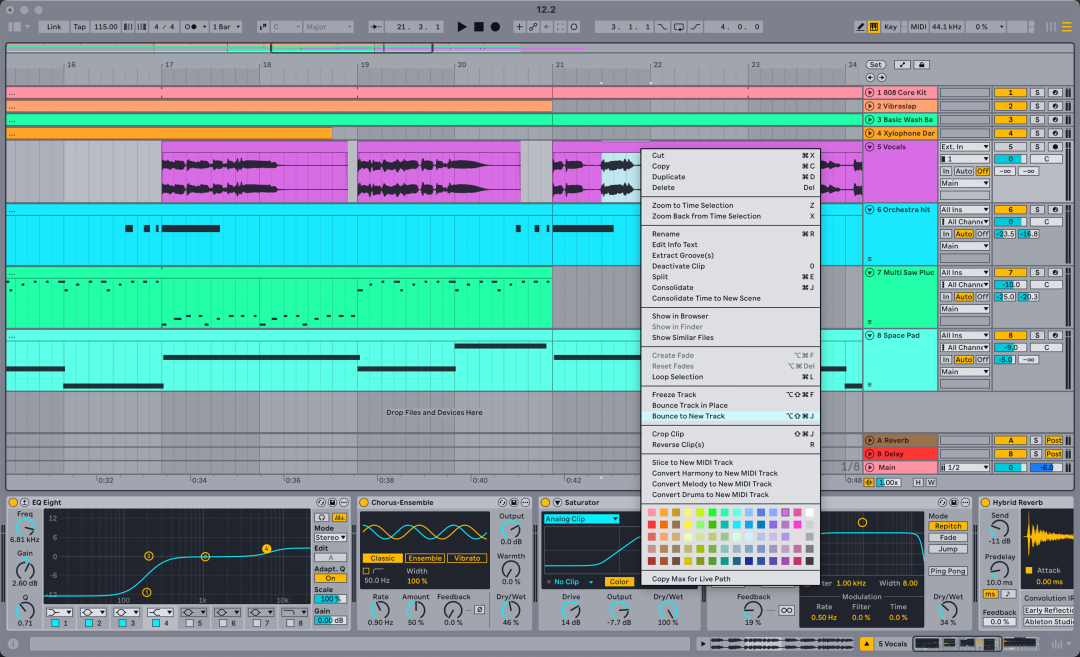Open the 1/2 Main output dropdown

point(964,468)
